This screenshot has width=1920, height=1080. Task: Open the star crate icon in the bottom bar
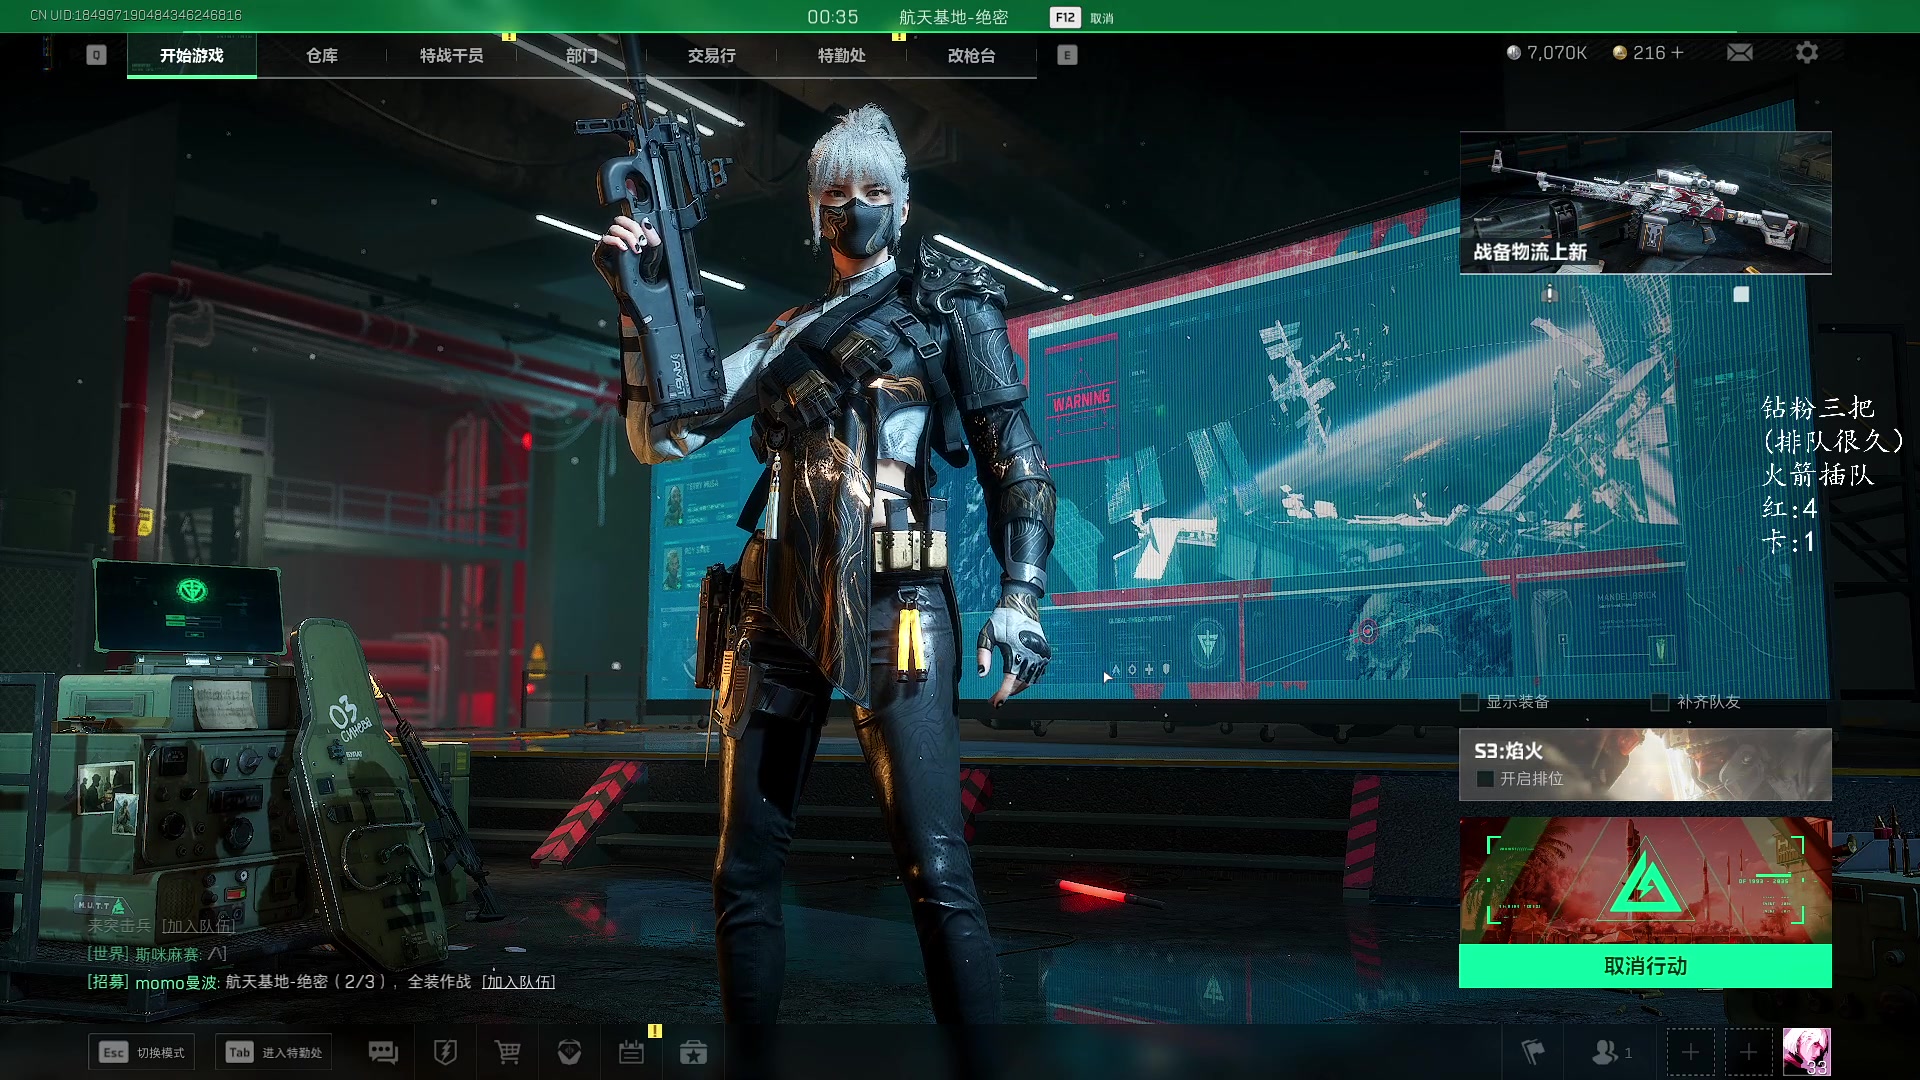693,1052
